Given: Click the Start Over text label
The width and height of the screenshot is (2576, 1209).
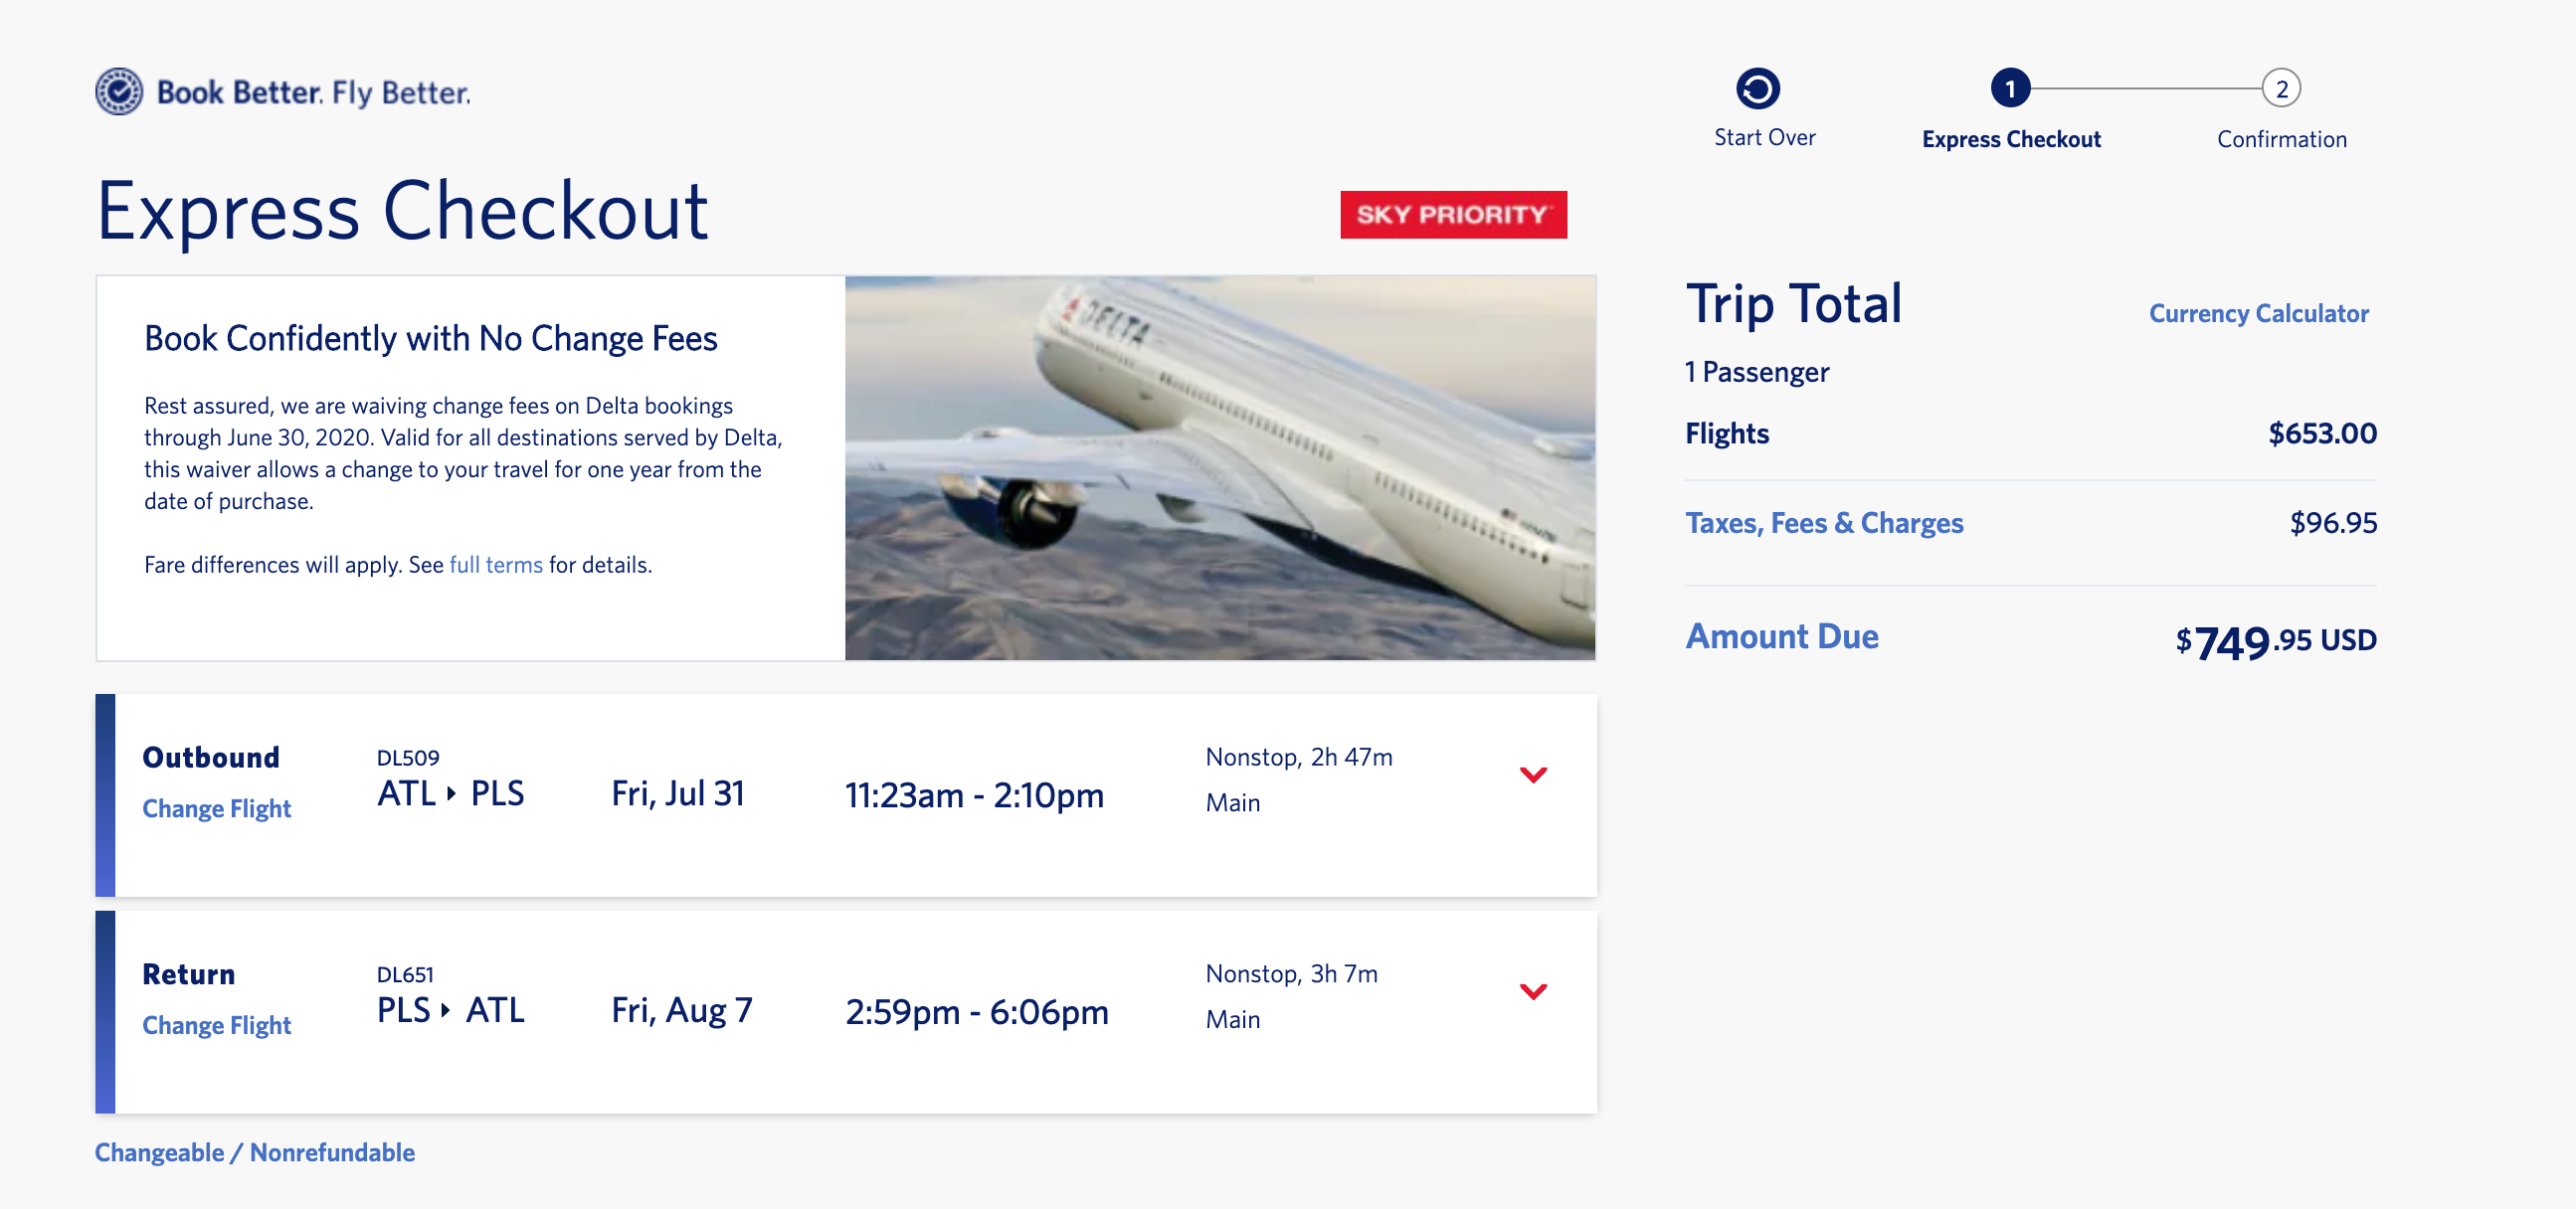Looking at the screenshot, I should (1764, 137).
